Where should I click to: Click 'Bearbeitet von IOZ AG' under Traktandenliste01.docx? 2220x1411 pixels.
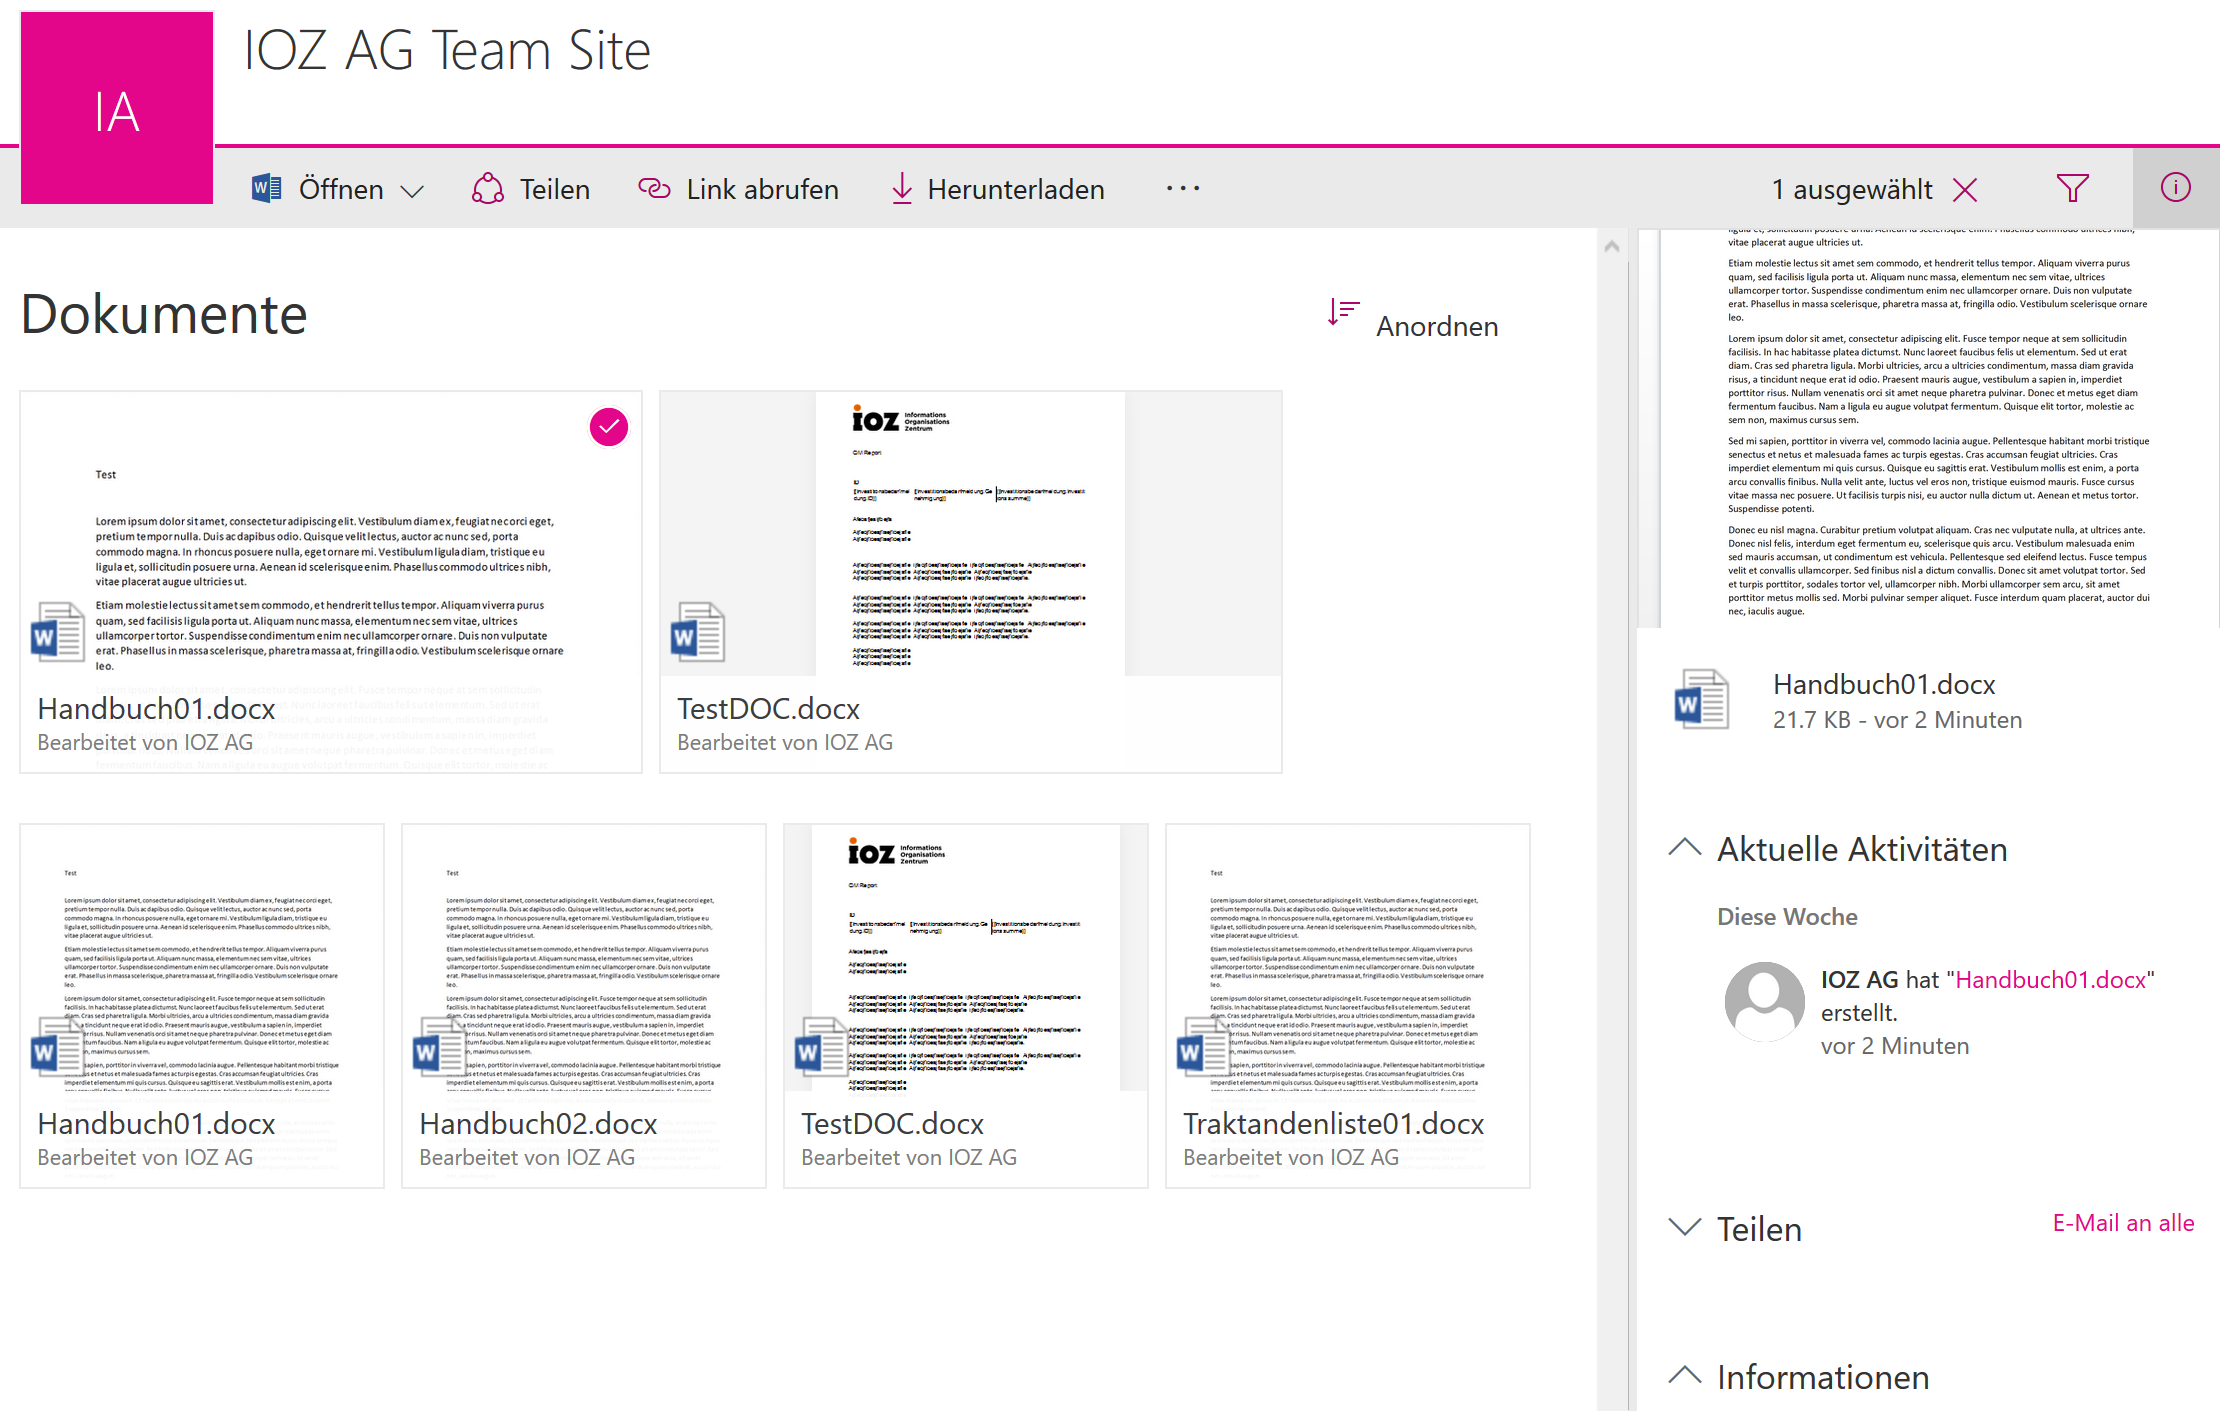tap(1291, 1157)
